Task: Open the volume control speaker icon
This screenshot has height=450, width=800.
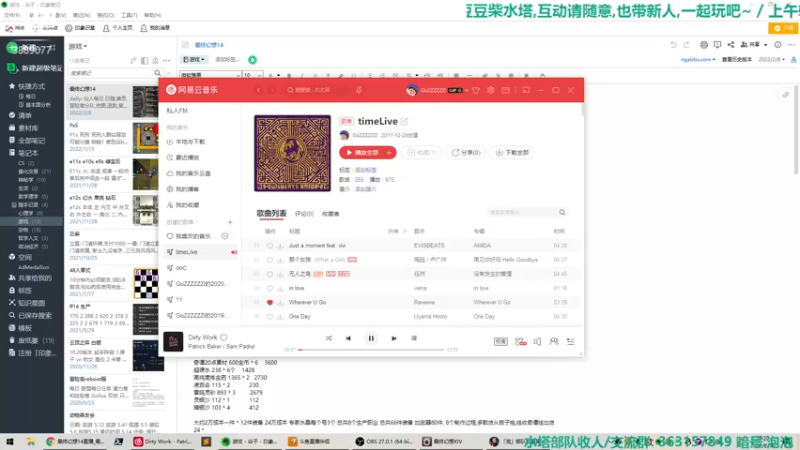Action: click(537, 341)
